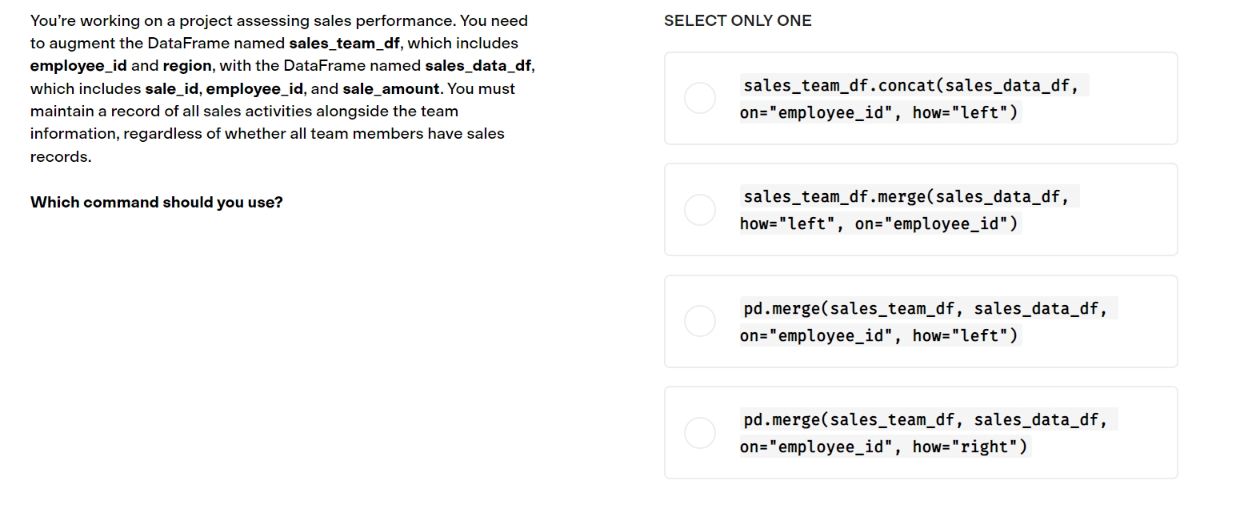
Task: Click the "Which command should you use?" prompt
Action: click(x=157, y=202)
